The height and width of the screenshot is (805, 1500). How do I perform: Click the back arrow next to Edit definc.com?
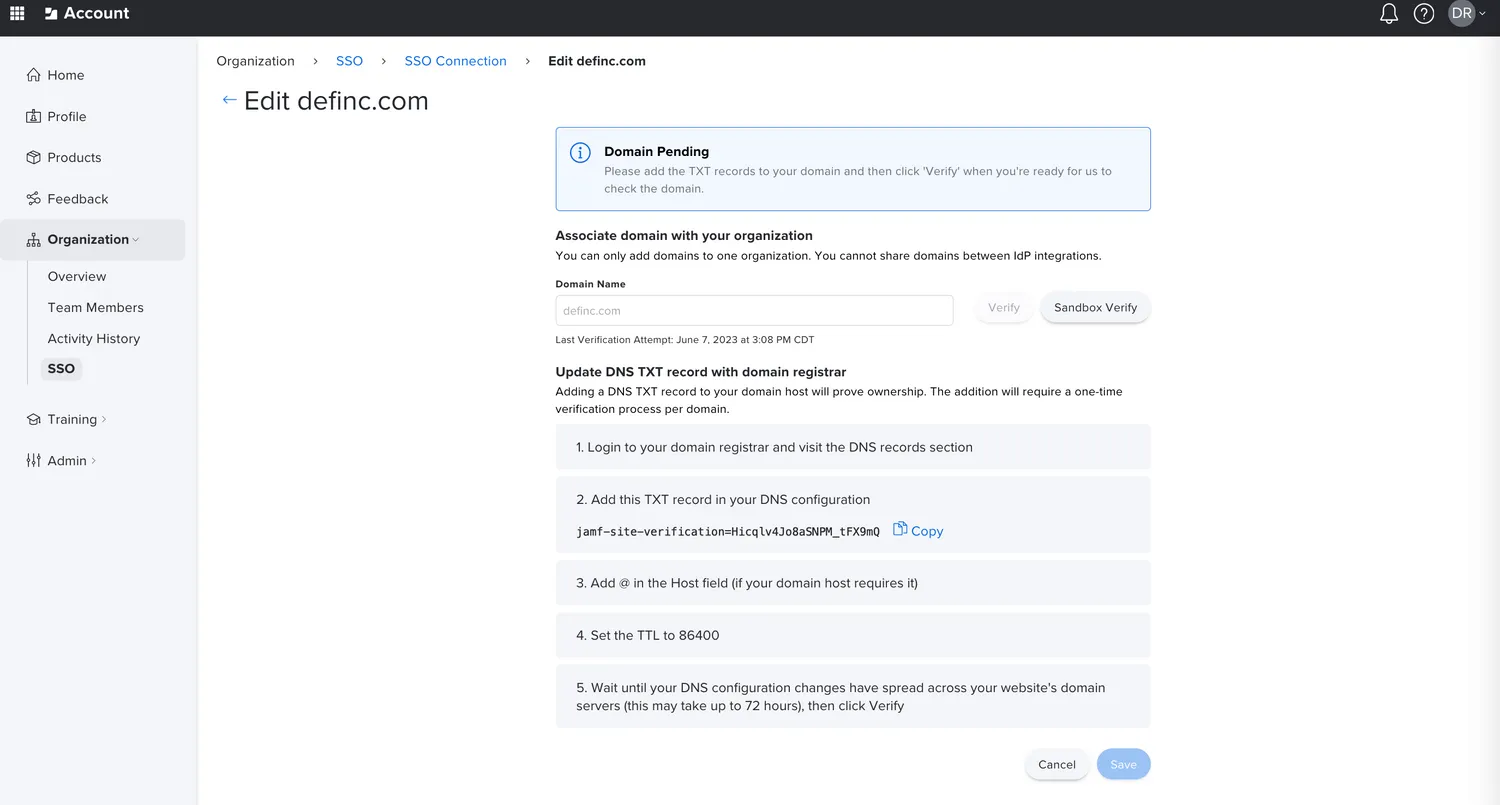coord(228,100)
